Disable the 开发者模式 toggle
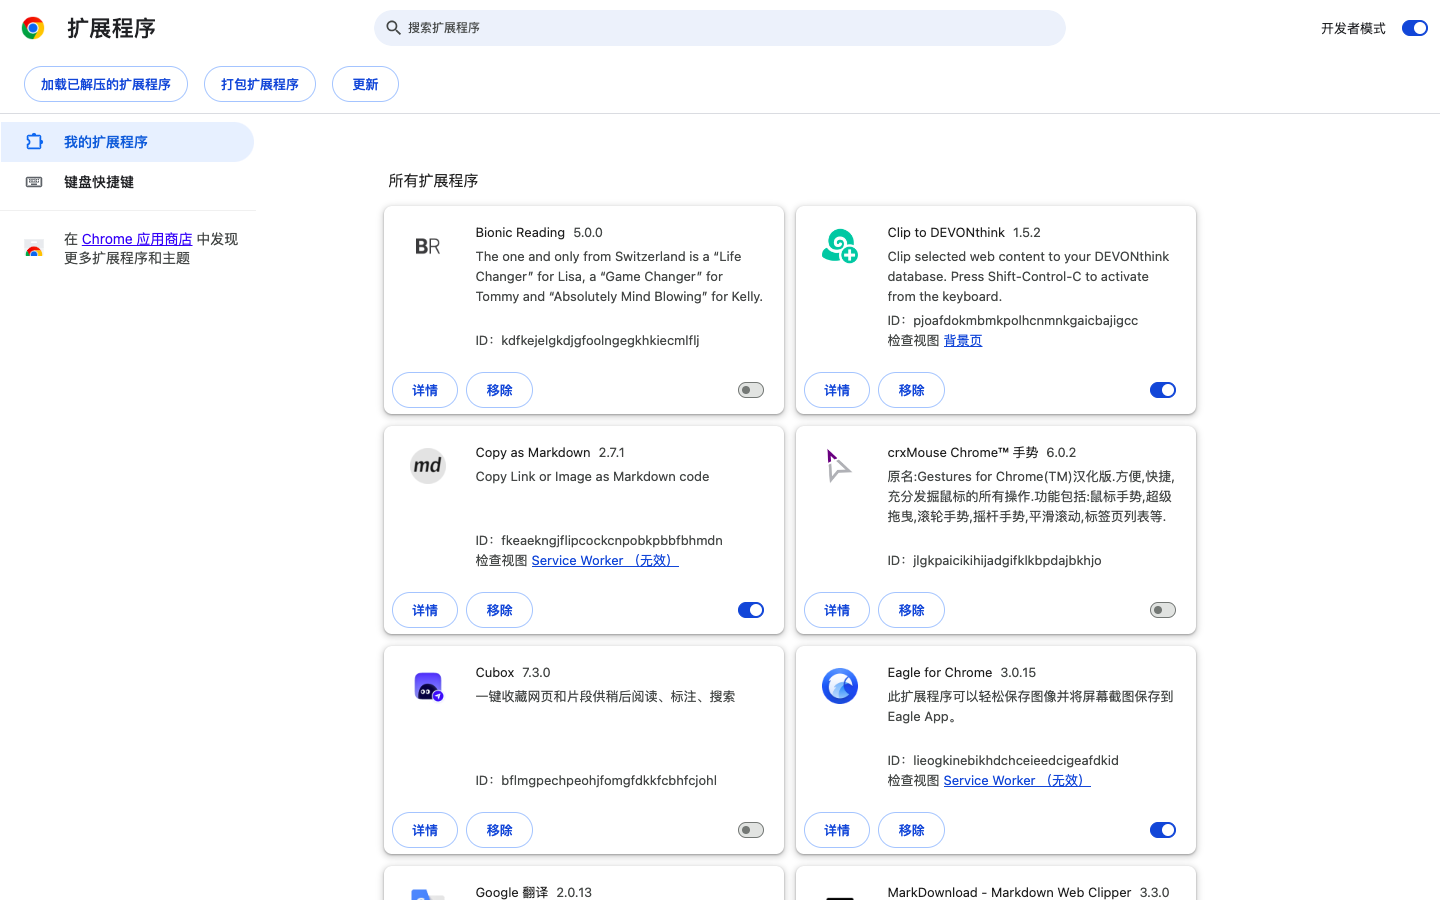The image size is (1440, 900). click(x=1414, y=27)
